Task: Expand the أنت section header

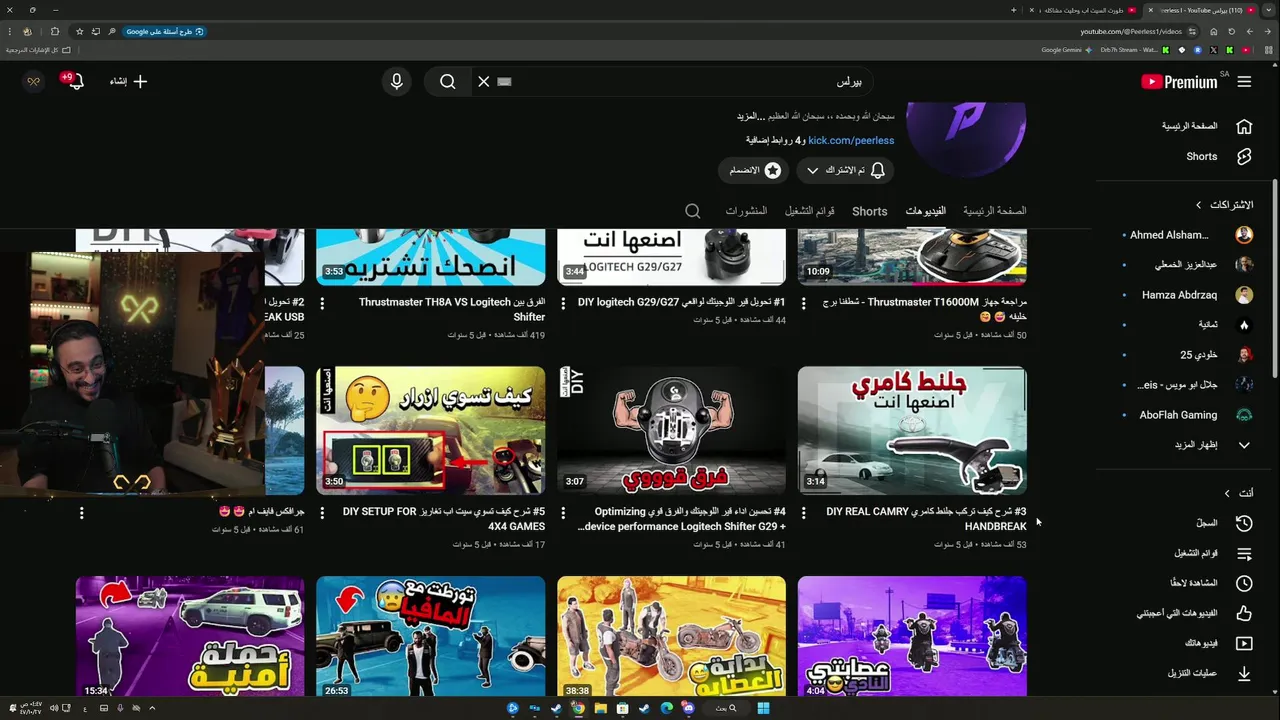Action: [1238, 493]
